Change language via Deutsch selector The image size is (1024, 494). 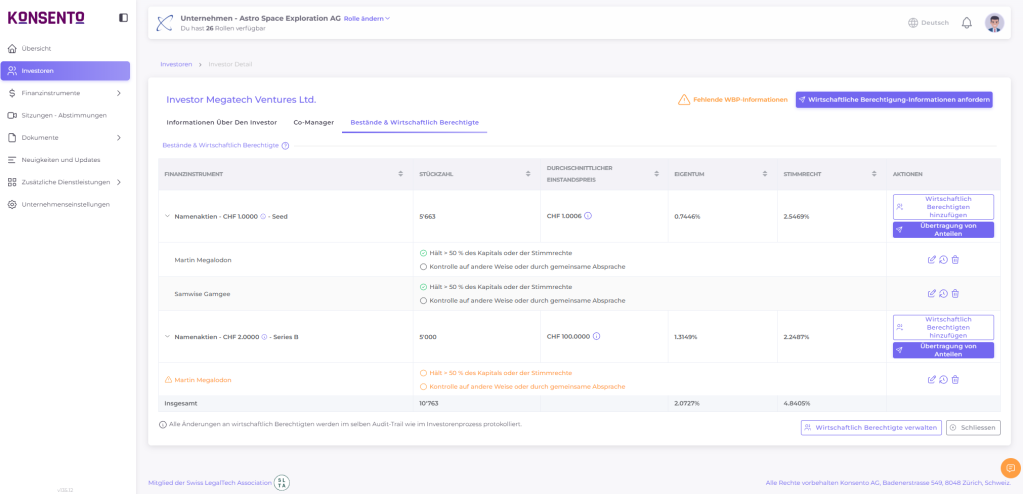coord(935,23)
